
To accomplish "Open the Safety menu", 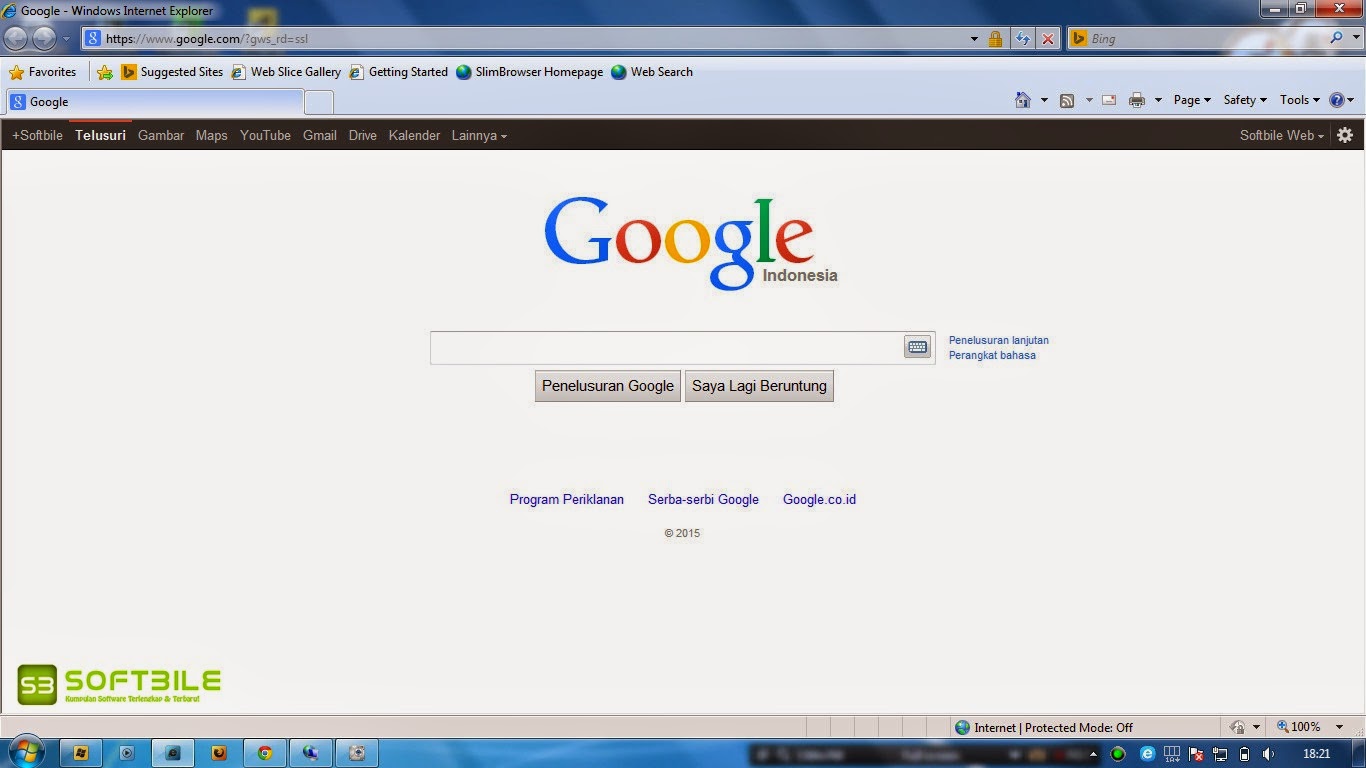I will 1245,100.
